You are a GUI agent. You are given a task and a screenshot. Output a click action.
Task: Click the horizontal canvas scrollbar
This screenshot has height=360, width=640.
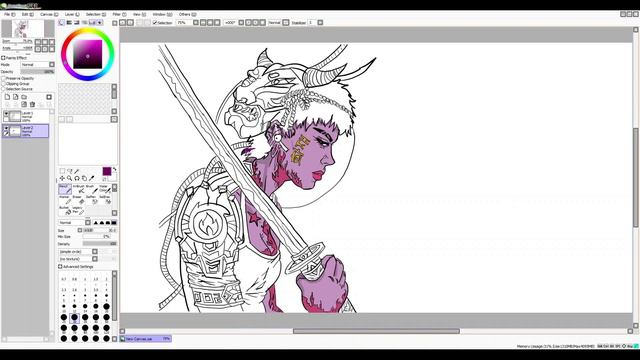point(376,331)
